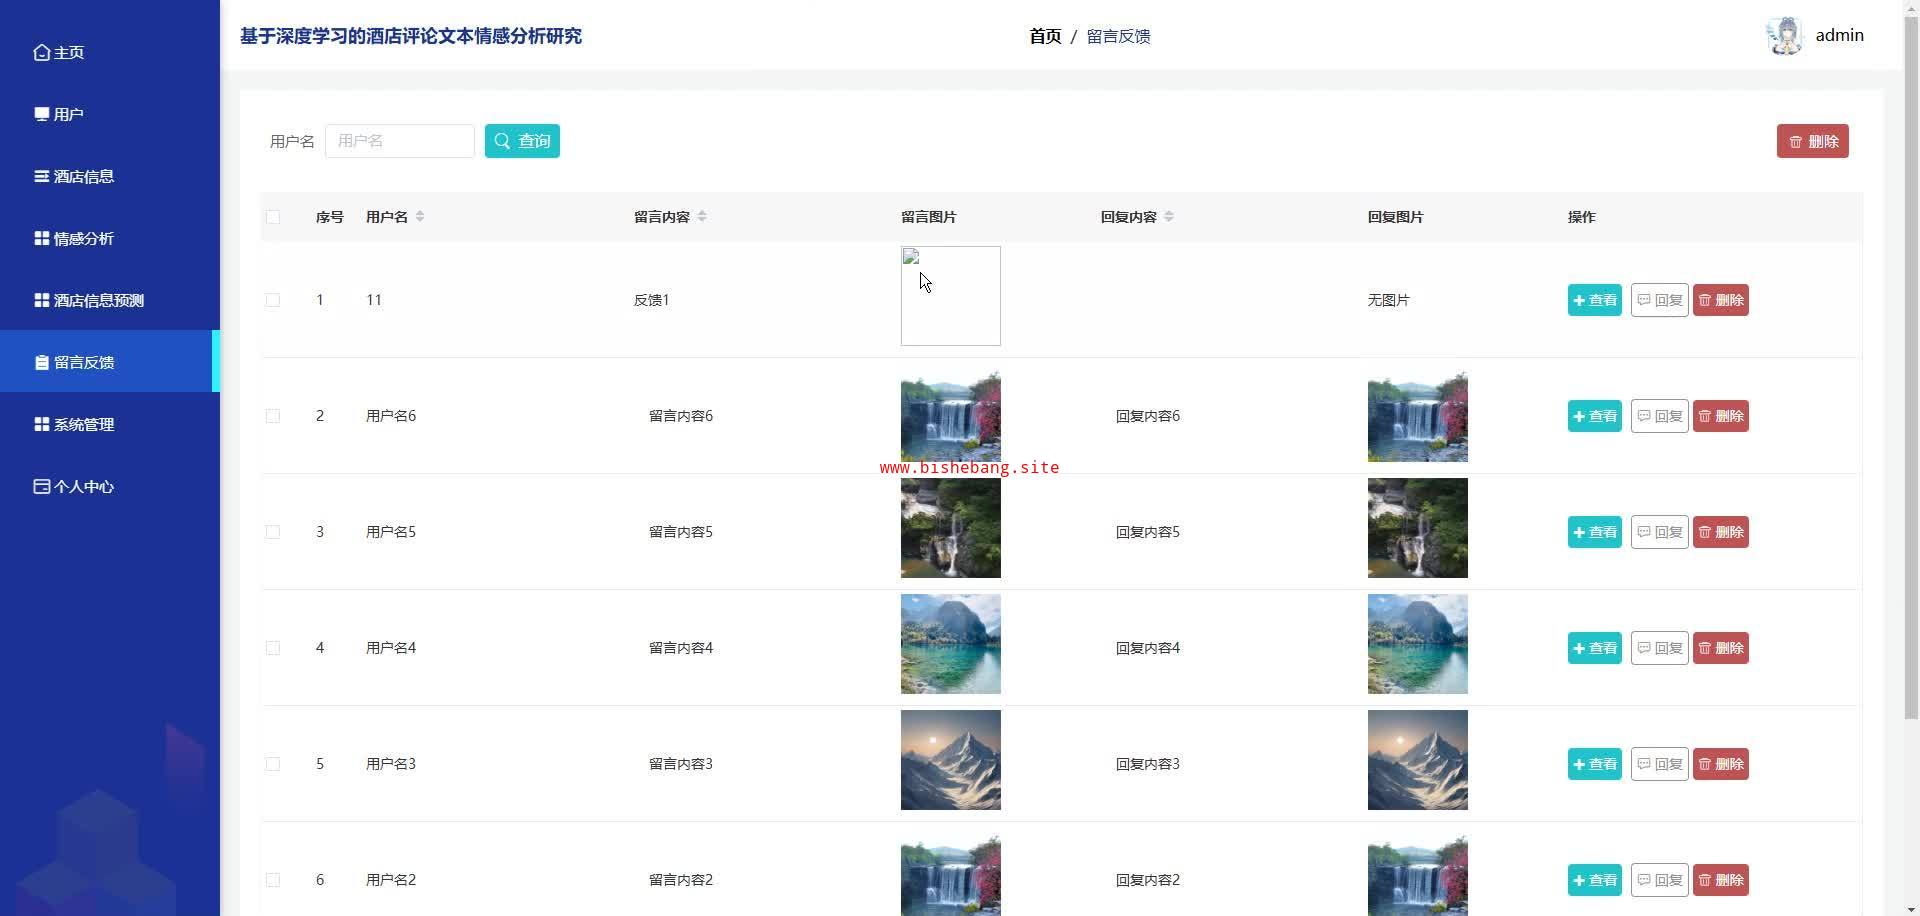The width and height of the screenshot is (1920, 916).
Task: Sort table by 留言内容 column arrows
Action: tap(702, 217)
